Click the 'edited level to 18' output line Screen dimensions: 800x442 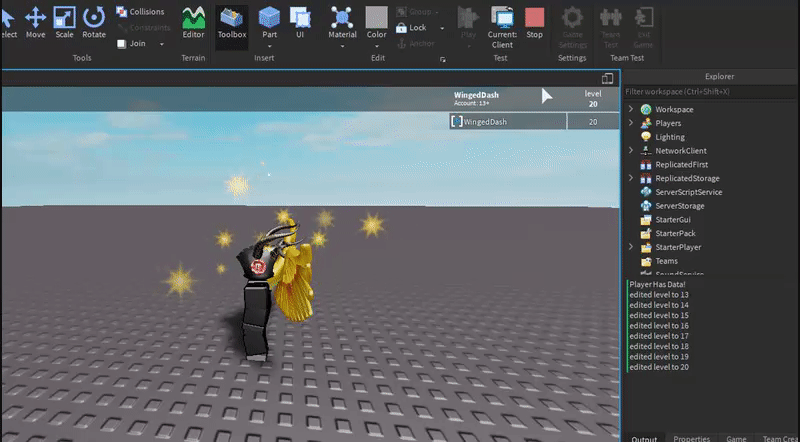[659, 346]
